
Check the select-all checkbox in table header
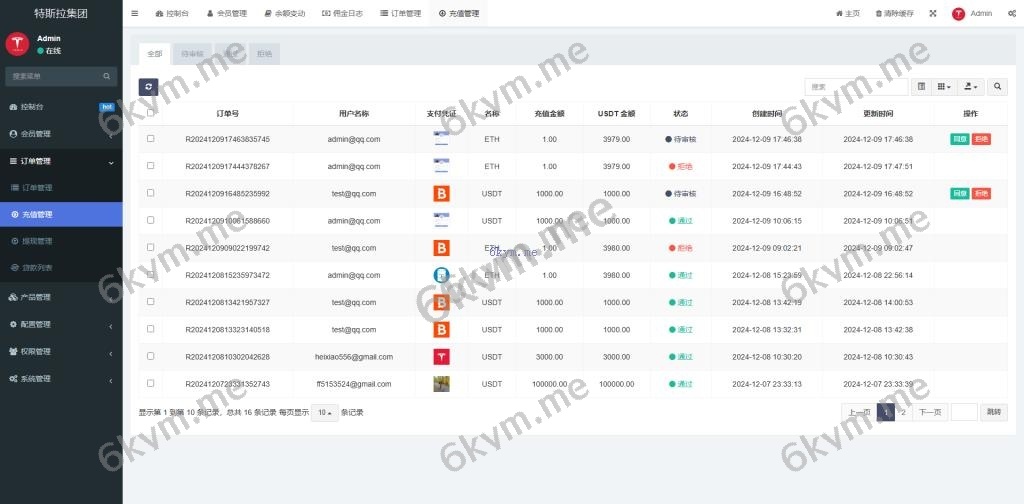[x=151, y=113]
